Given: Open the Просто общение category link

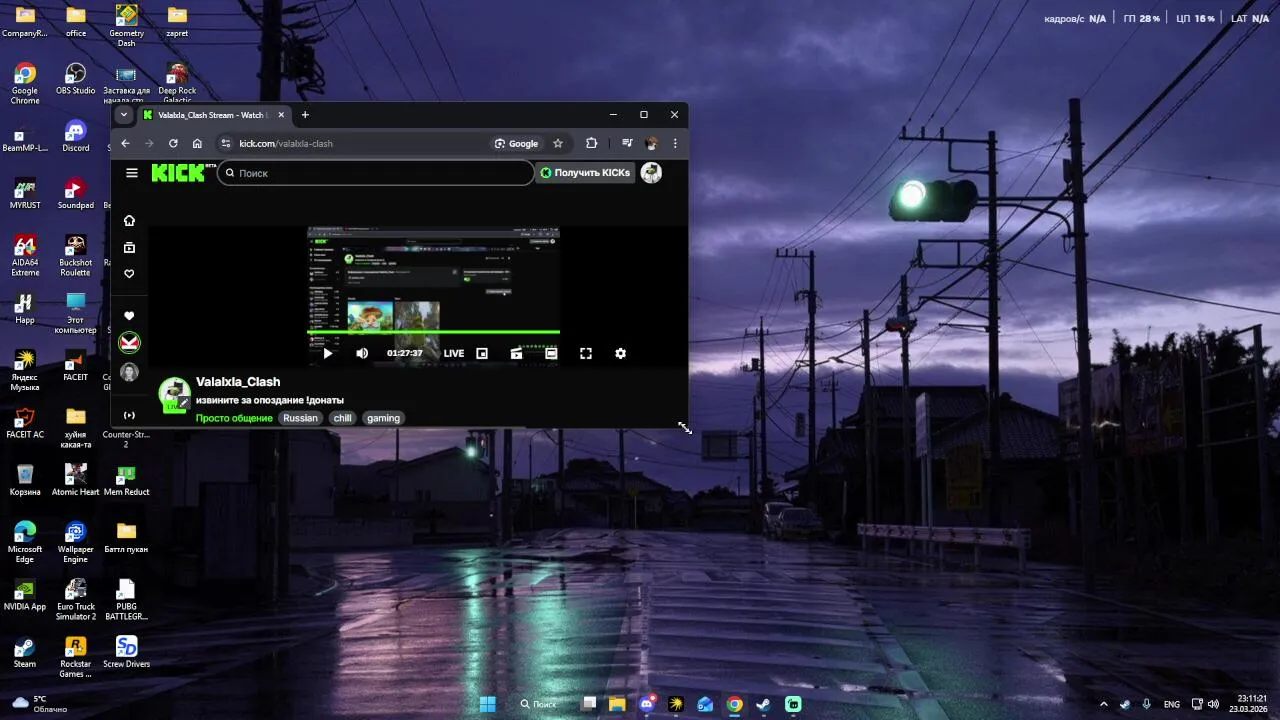Looking at the screenshot, I should [x=234, y=418].
